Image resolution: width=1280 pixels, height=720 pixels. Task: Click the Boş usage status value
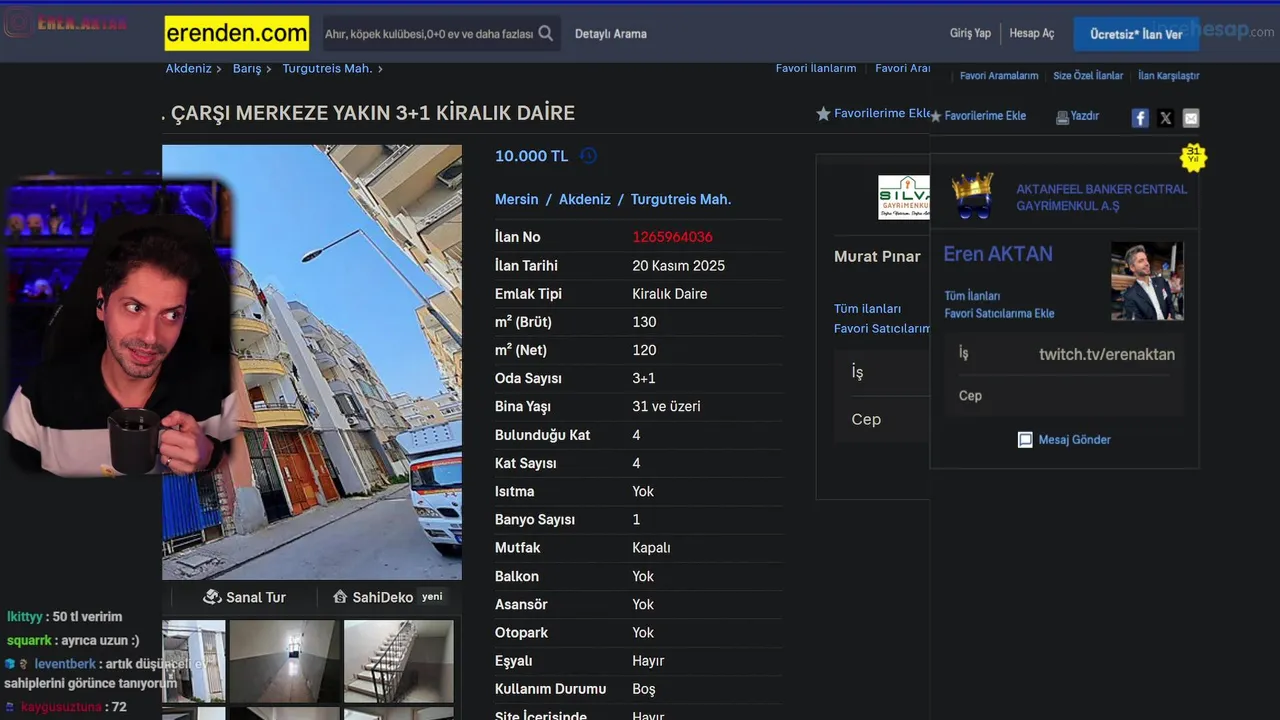644,689
